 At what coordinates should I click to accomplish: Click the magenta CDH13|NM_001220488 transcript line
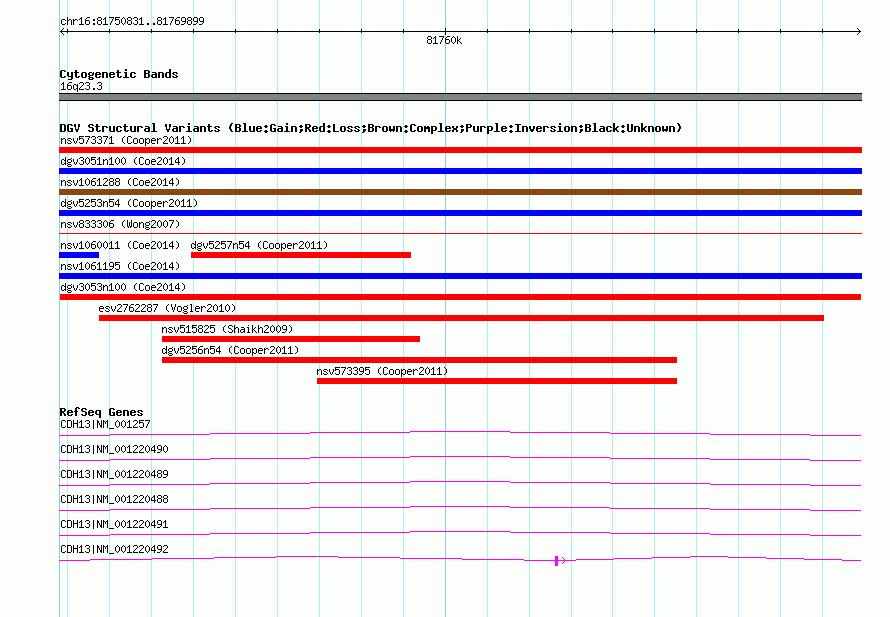pyautogui.click(x=460, y=509)
